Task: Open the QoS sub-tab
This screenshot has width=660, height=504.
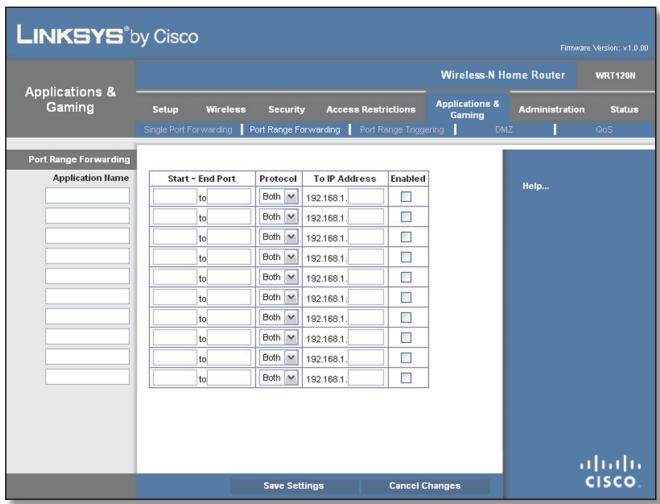Action: [604, 130]
